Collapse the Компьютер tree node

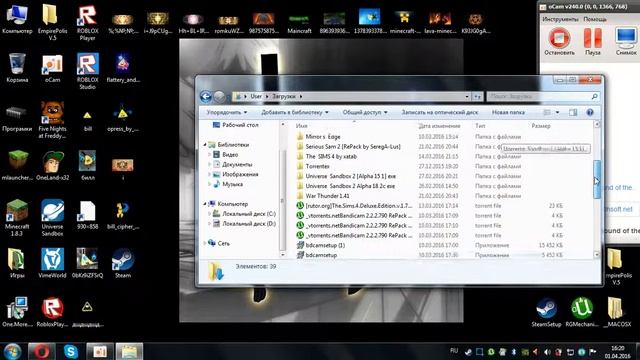point(205,204)
